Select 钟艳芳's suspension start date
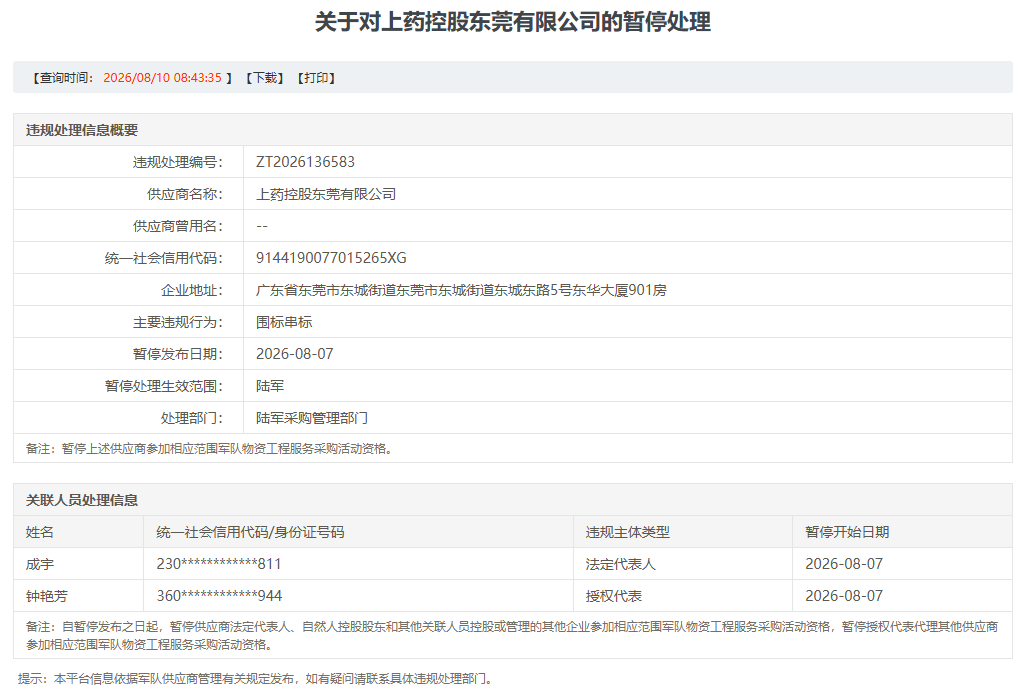The height and width of the screenshot is (691, 1022). tap(844, 596)
